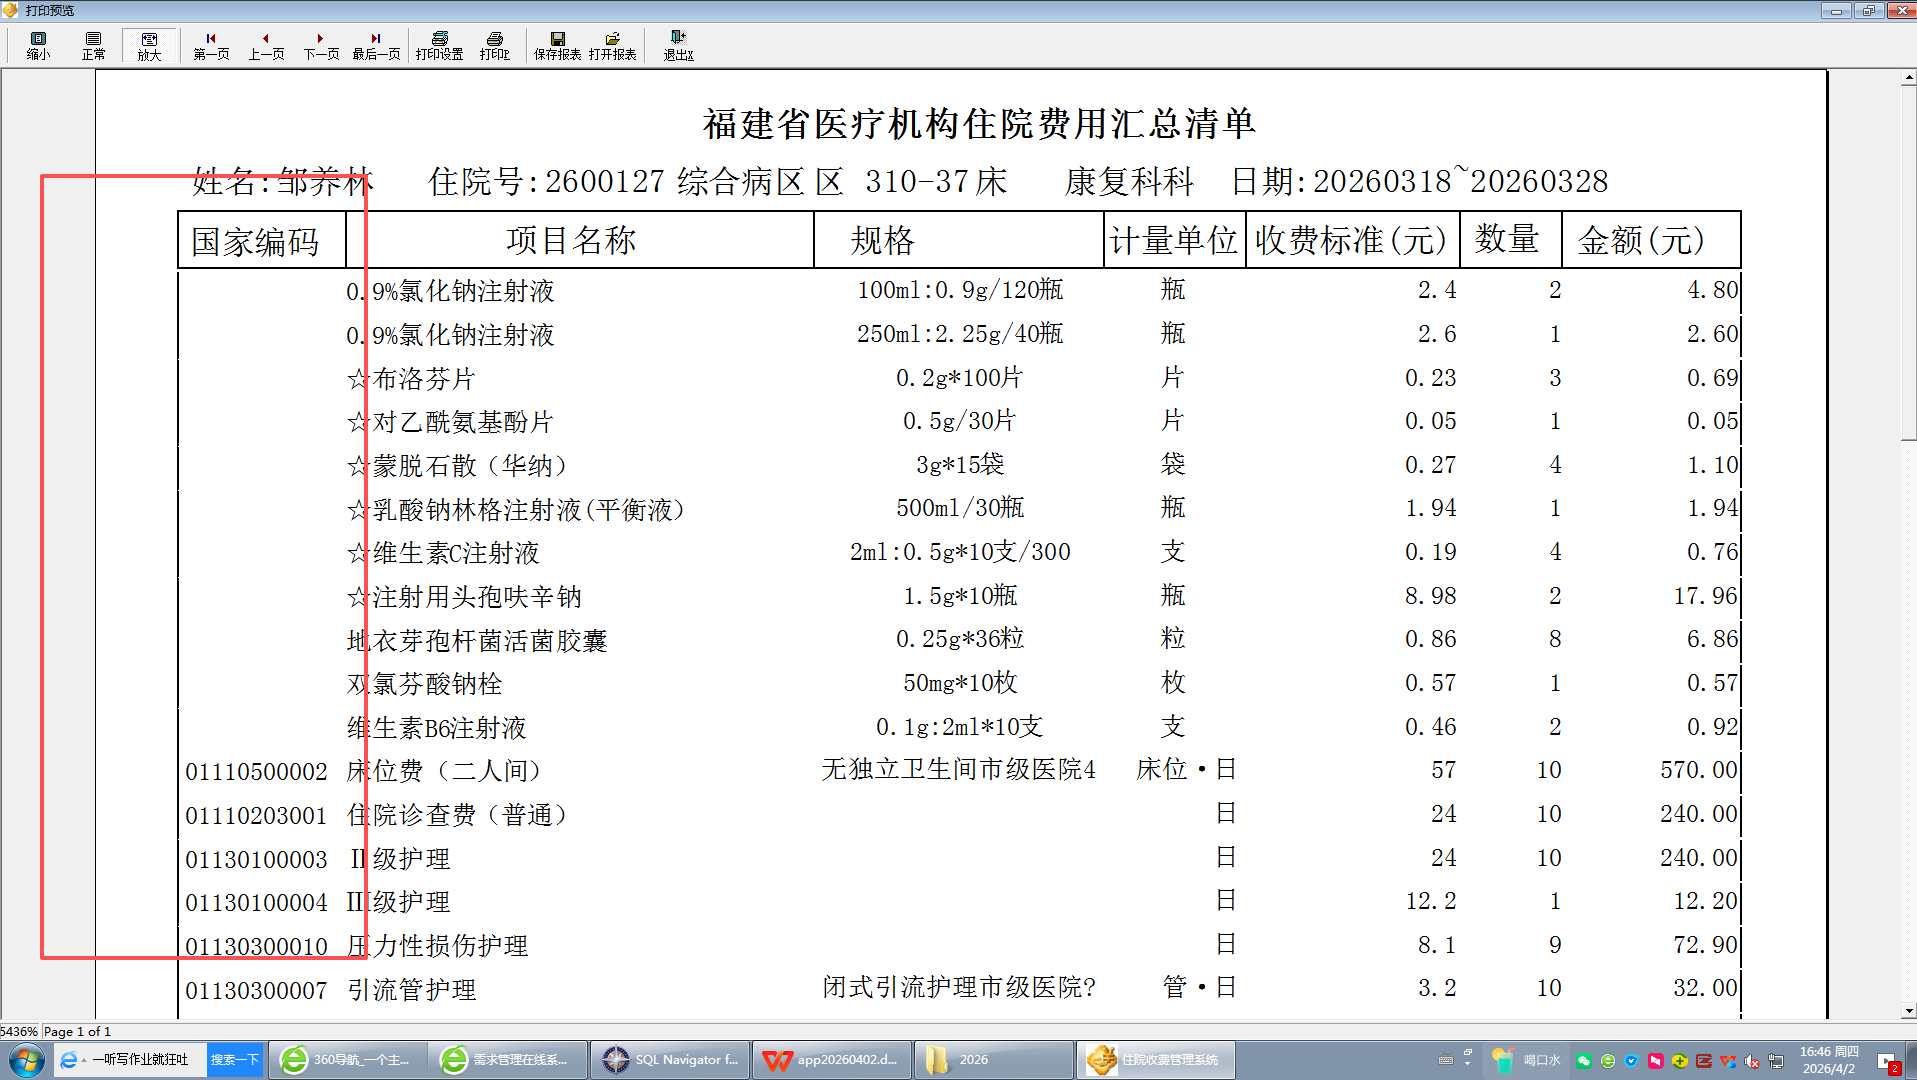Open the Windows Start menu
The image size is (1917, 1080).
(26, 1060)
